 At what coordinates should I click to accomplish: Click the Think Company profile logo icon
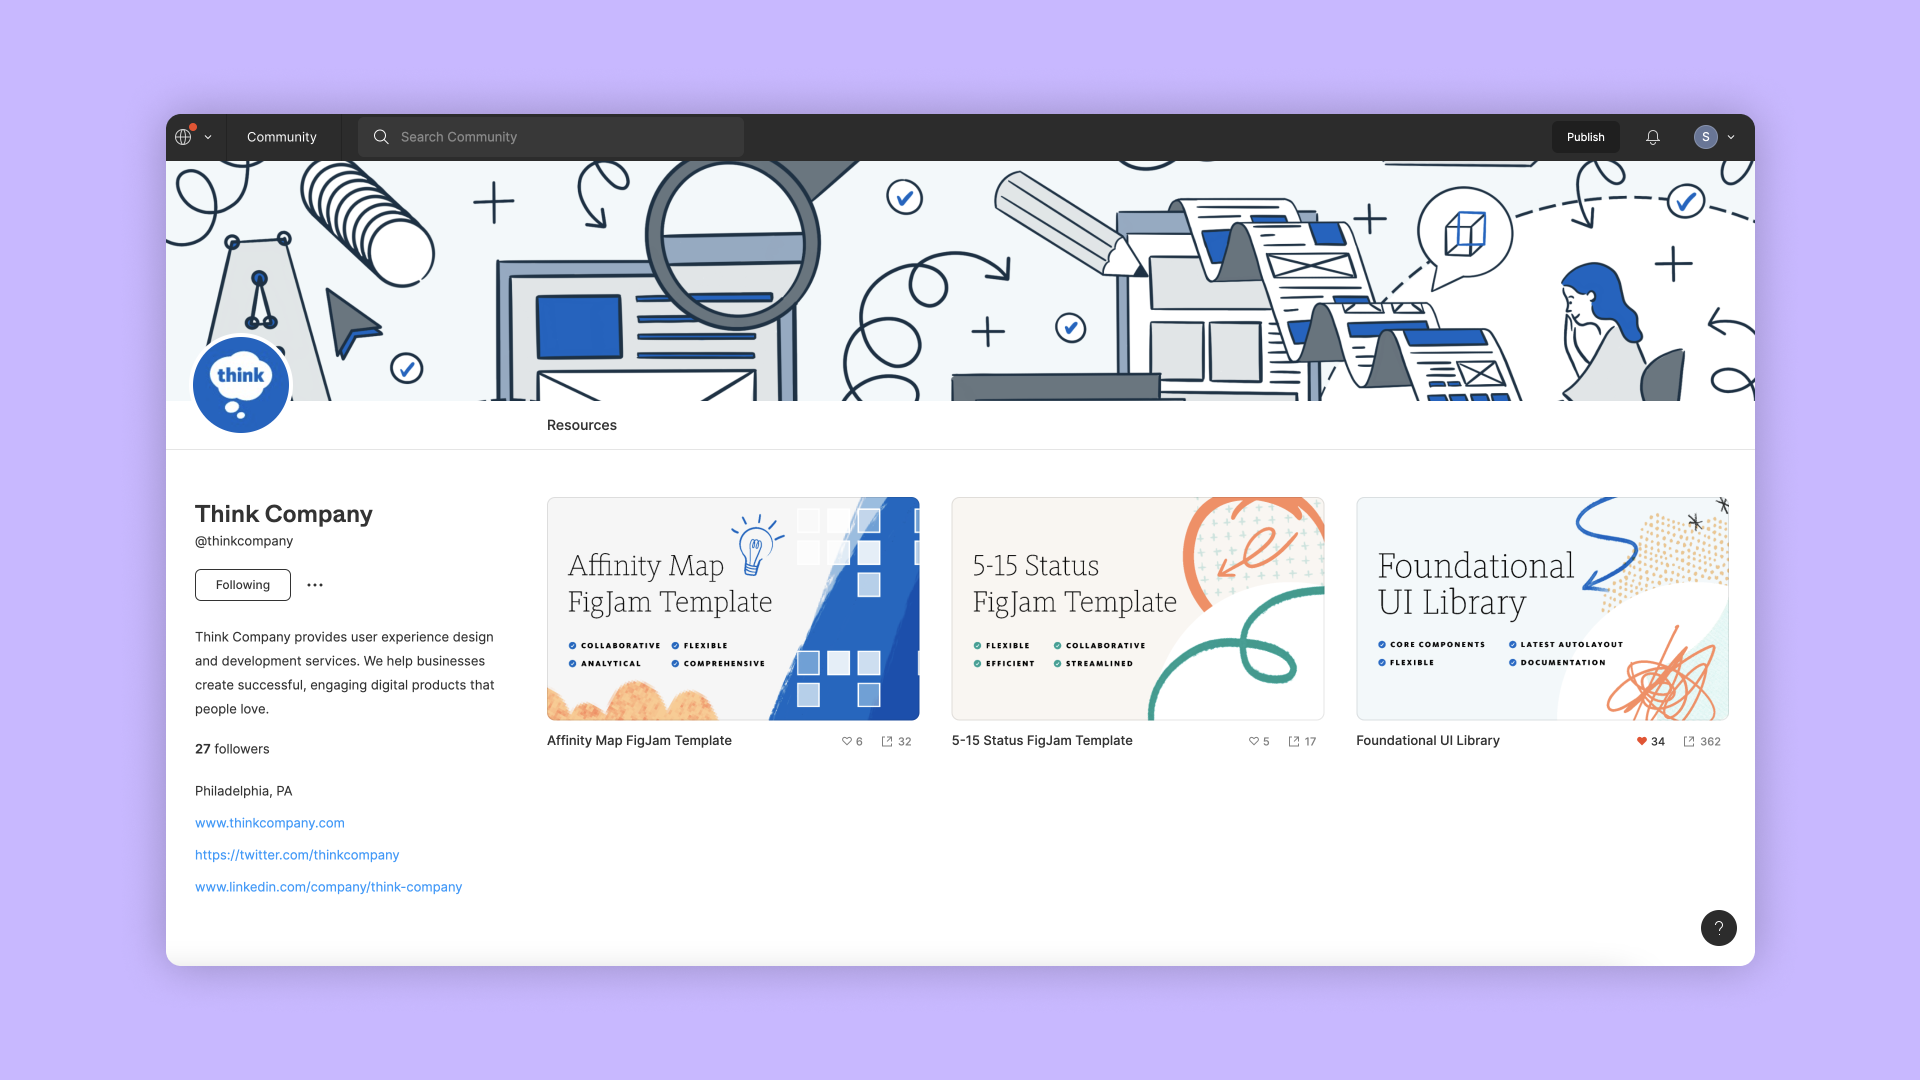coord(241,382)
